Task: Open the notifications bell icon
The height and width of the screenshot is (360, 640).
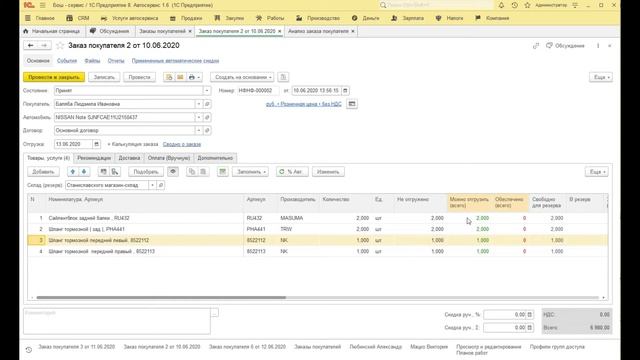Action: [501, 5]
